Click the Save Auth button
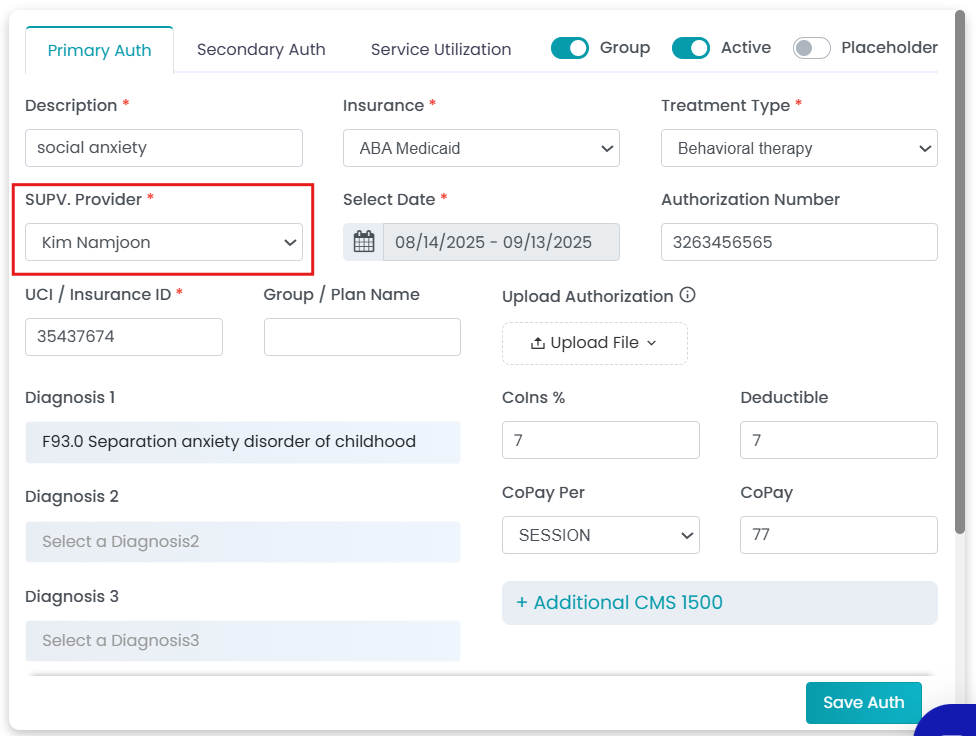The height and width of the screenshot is (736, 976). 863,702
